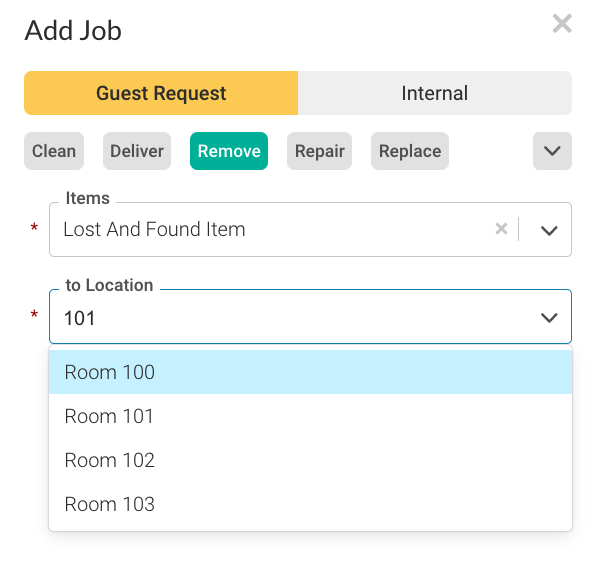Open the to Location dropdown chevron

tap(549, 317)
